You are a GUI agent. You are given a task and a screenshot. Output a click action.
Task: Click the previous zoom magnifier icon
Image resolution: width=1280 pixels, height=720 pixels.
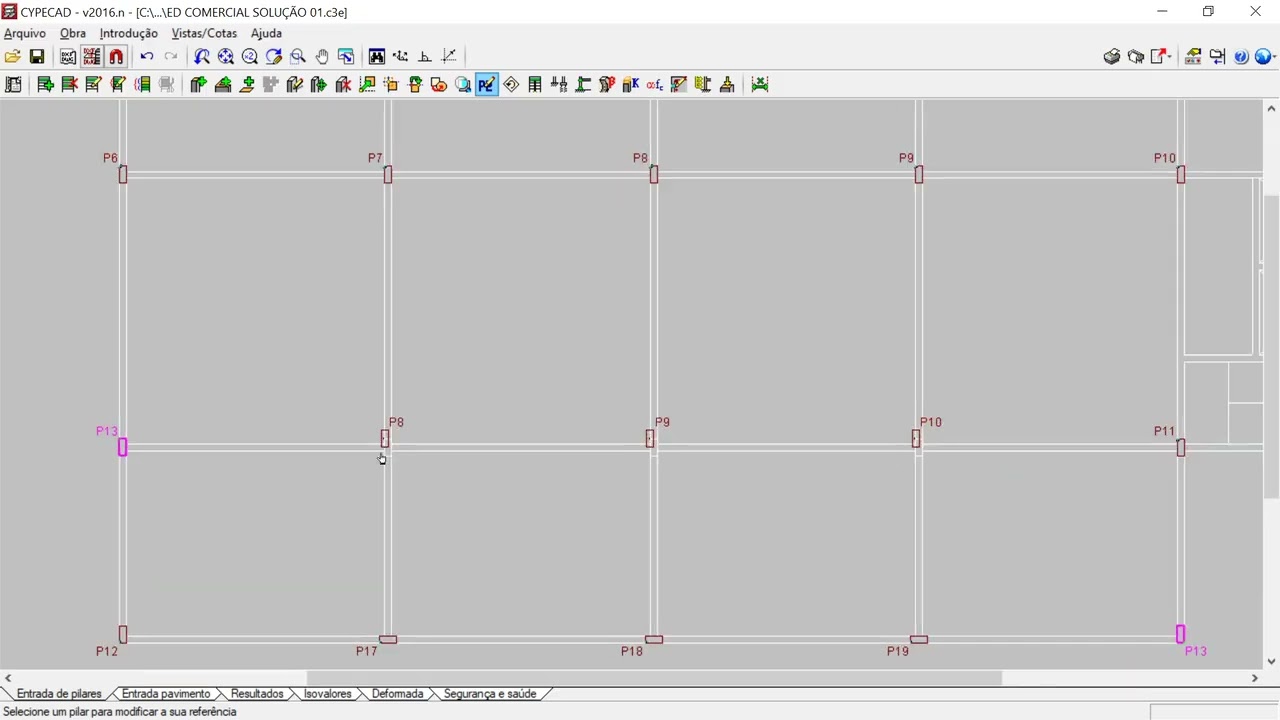tap(202, 57)
